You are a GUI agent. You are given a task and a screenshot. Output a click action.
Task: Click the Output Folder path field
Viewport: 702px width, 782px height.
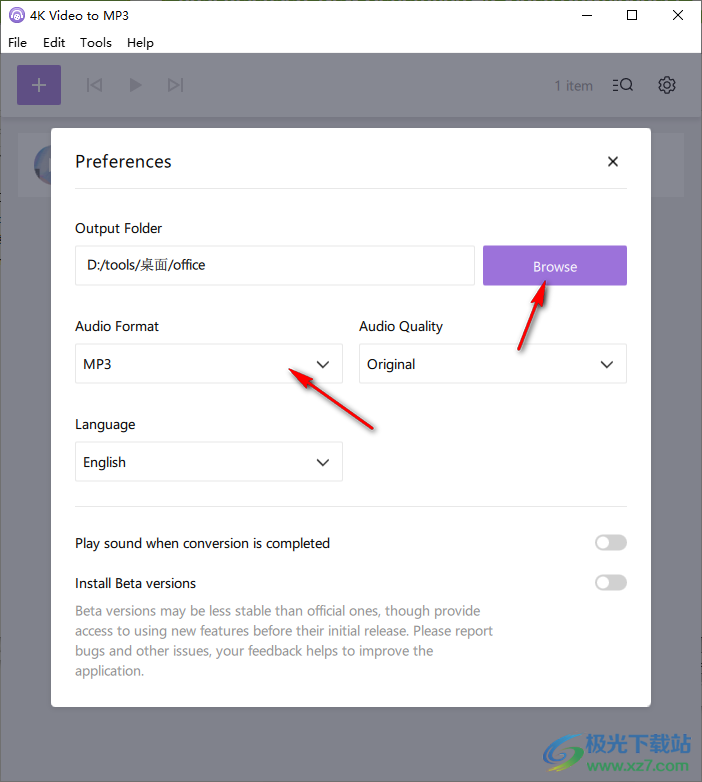[x=275, y=265]
